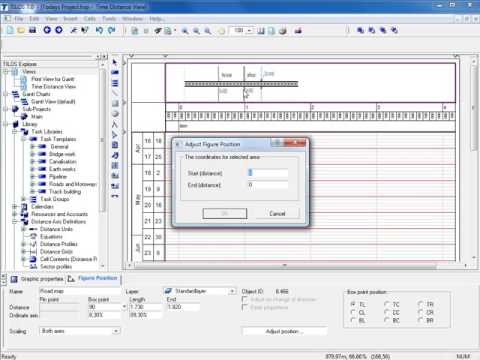This screenshot has width=480, height=360.
Task: Select the BL box point radio button
Action: [353, 320]
